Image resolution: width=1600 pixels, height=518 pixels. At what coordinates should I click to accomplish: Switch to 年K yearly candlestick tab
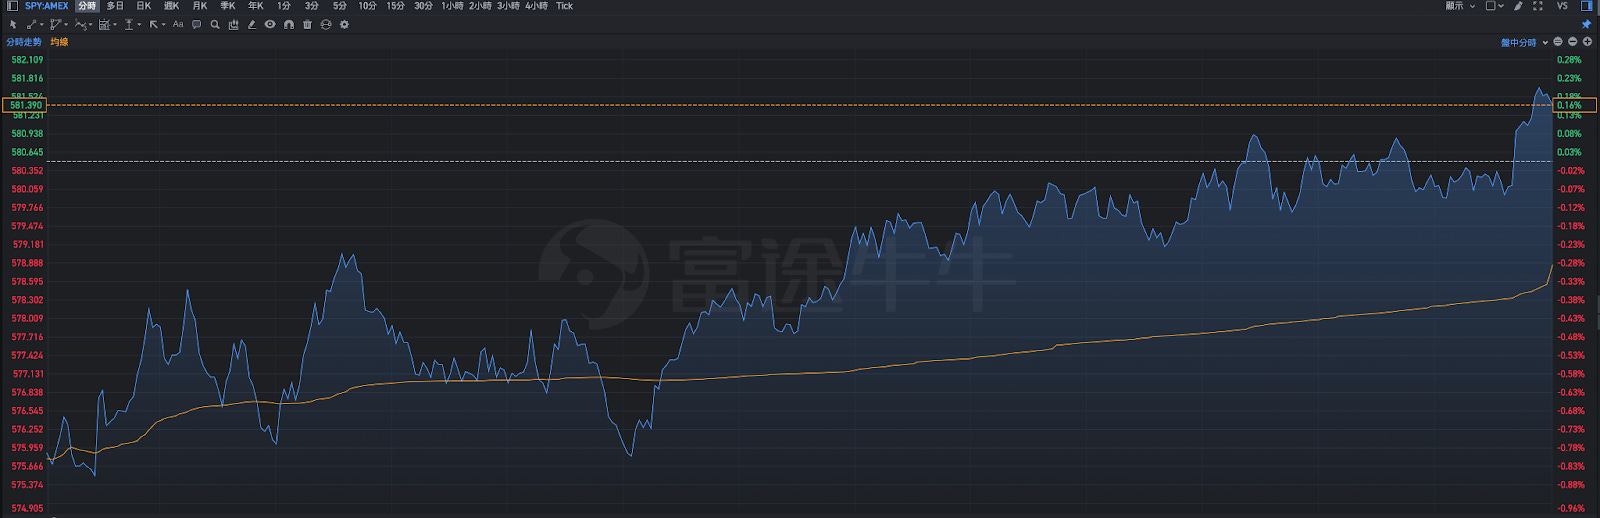[256, 6]
